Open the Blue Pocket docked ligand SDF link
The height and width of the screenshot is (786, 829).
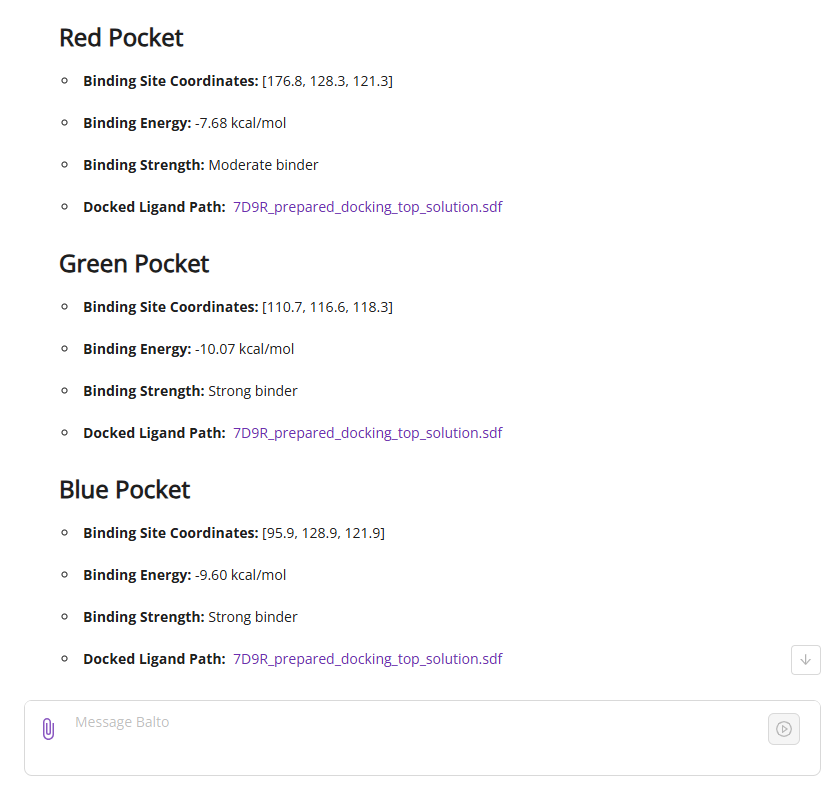tap(367, 659)
